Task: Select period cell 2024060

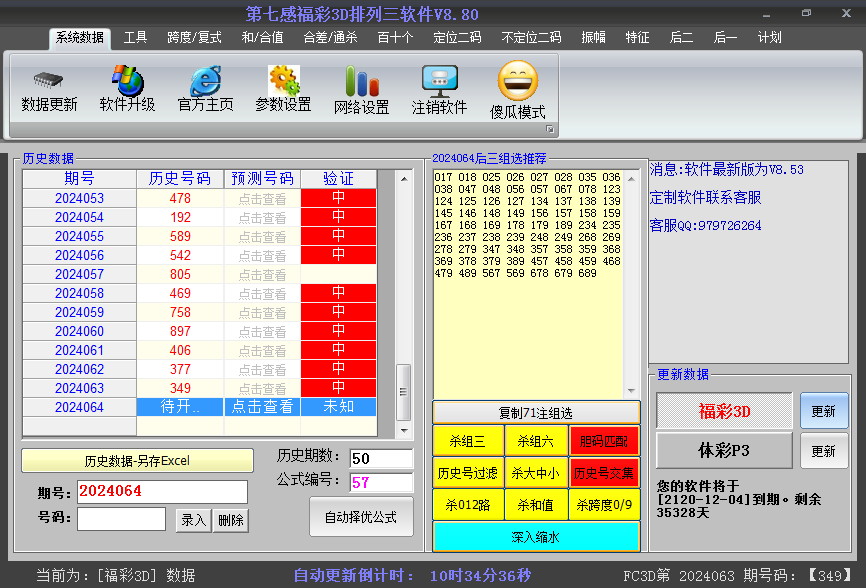Action: [80, 331]
